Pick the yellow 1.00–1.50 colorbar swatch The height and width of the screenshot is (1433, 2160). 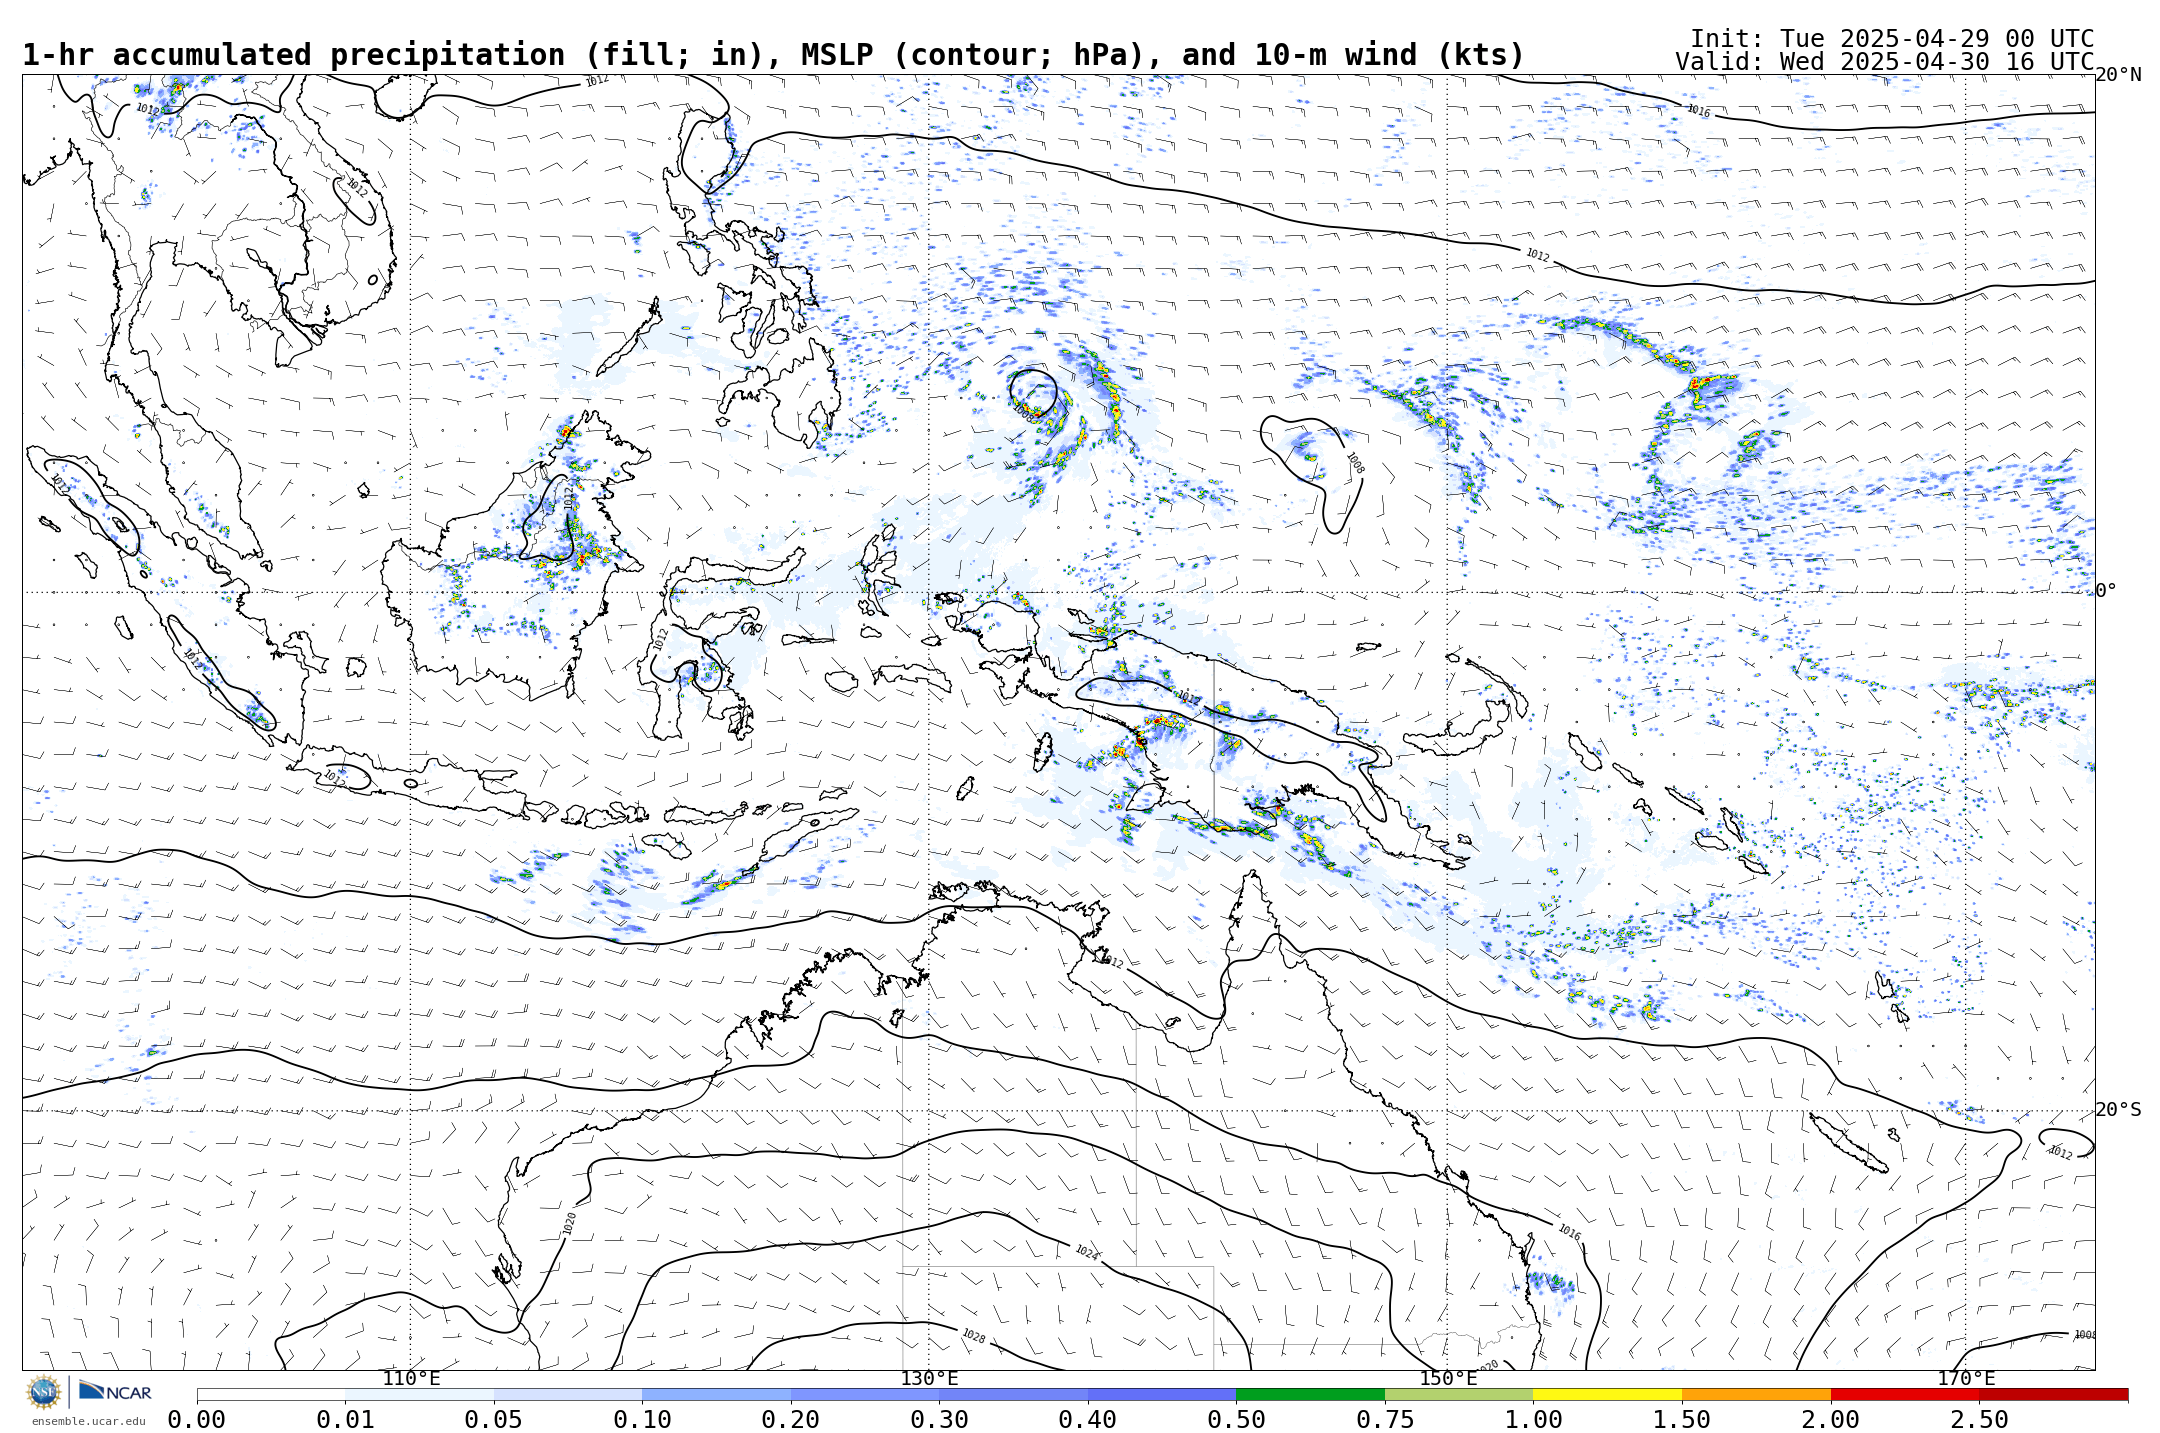coord(1607,1394)
